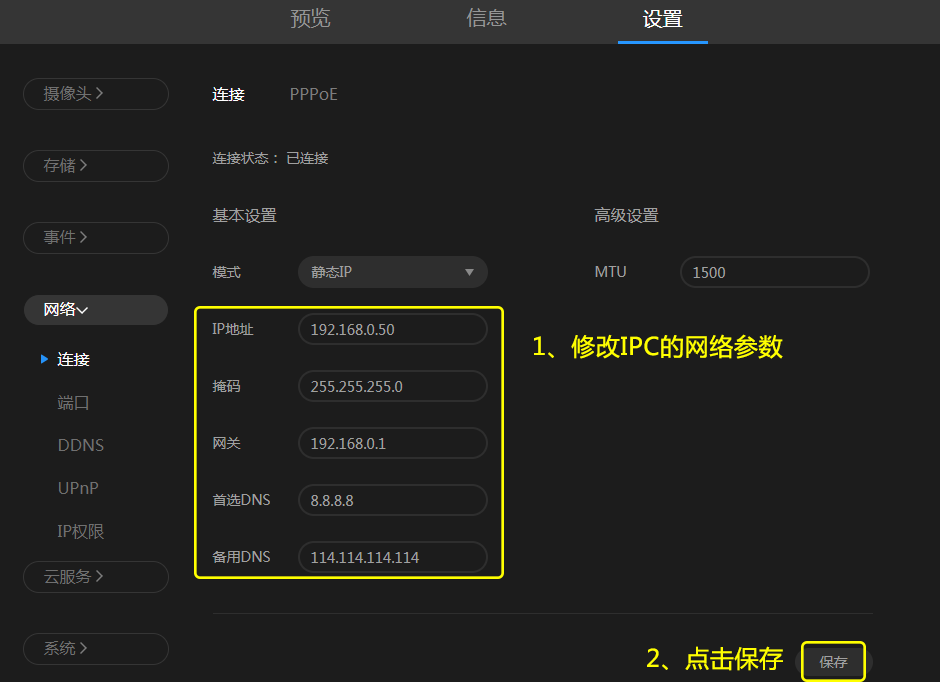Click the IP地址 input field
Screen dimensions: 940x682
[x=392, y=328]
